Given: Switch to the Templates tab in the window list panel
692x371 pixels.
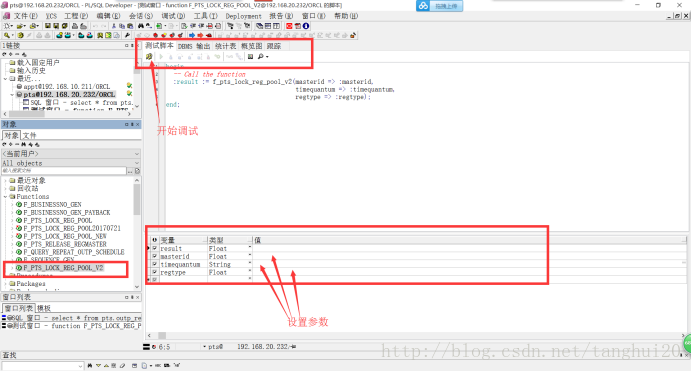Looking at the screenshot, I should pyautogui.click(x=44, y=308).
